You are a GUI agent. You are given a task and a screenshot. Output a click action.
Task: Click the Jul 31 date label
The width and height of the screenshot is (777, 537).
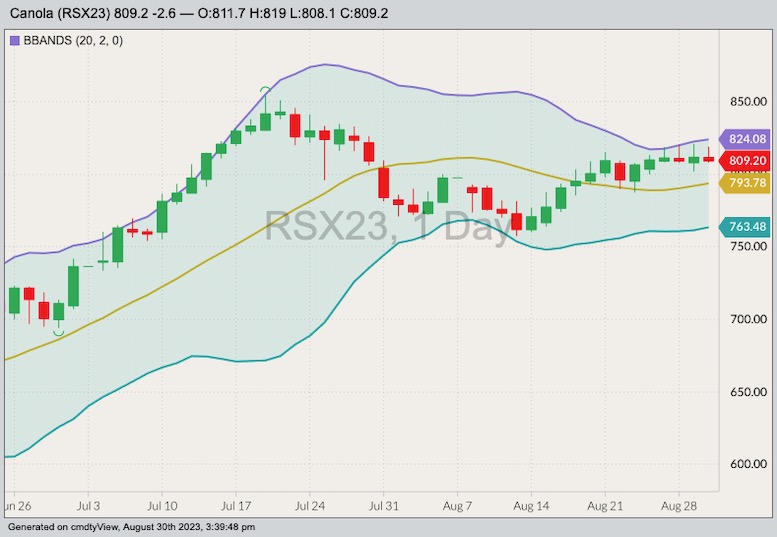coord(384,506)
